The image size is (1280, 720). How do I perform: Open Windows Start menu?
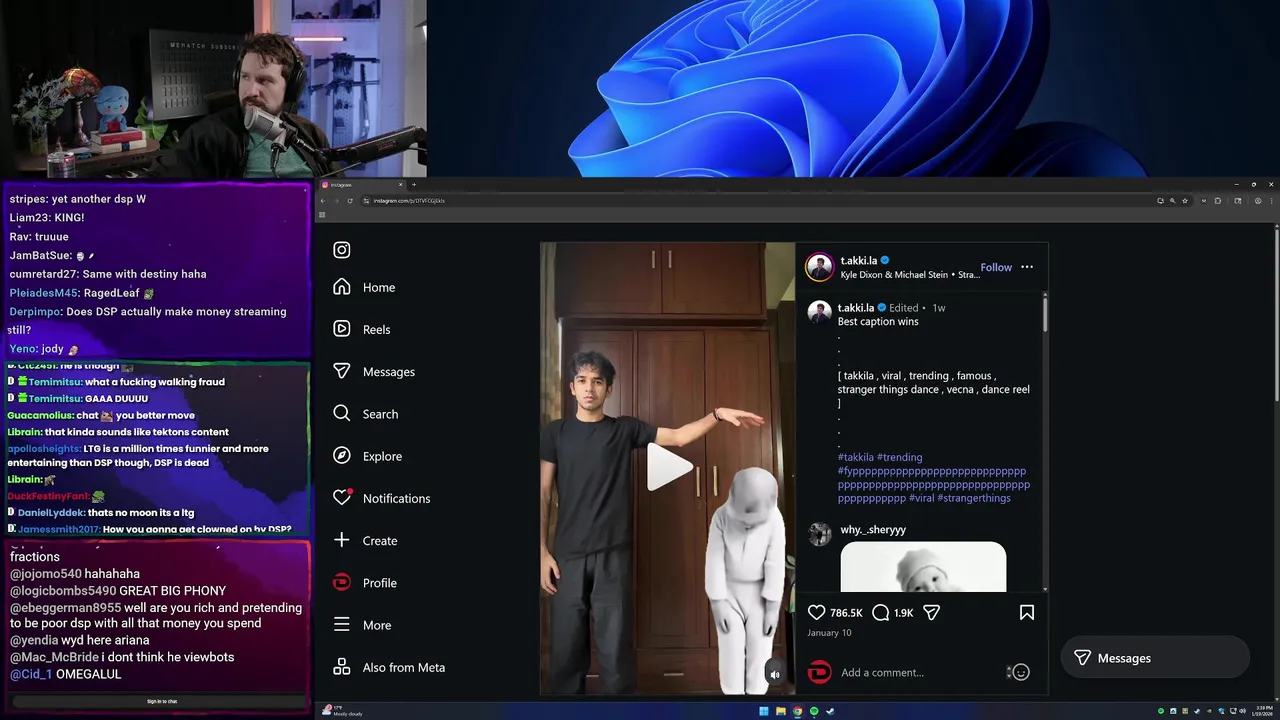click(764, 711)
